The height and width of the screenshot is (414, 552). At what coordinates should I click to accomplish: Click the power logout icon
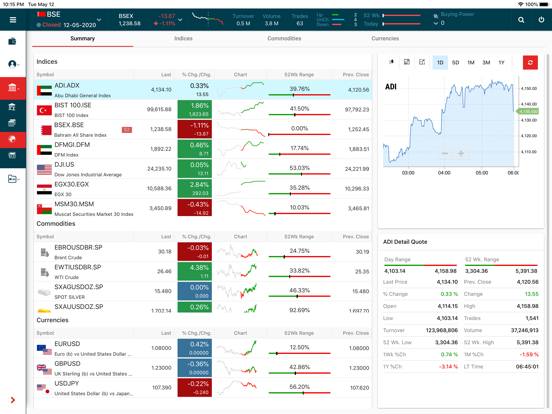coord(541,20)
